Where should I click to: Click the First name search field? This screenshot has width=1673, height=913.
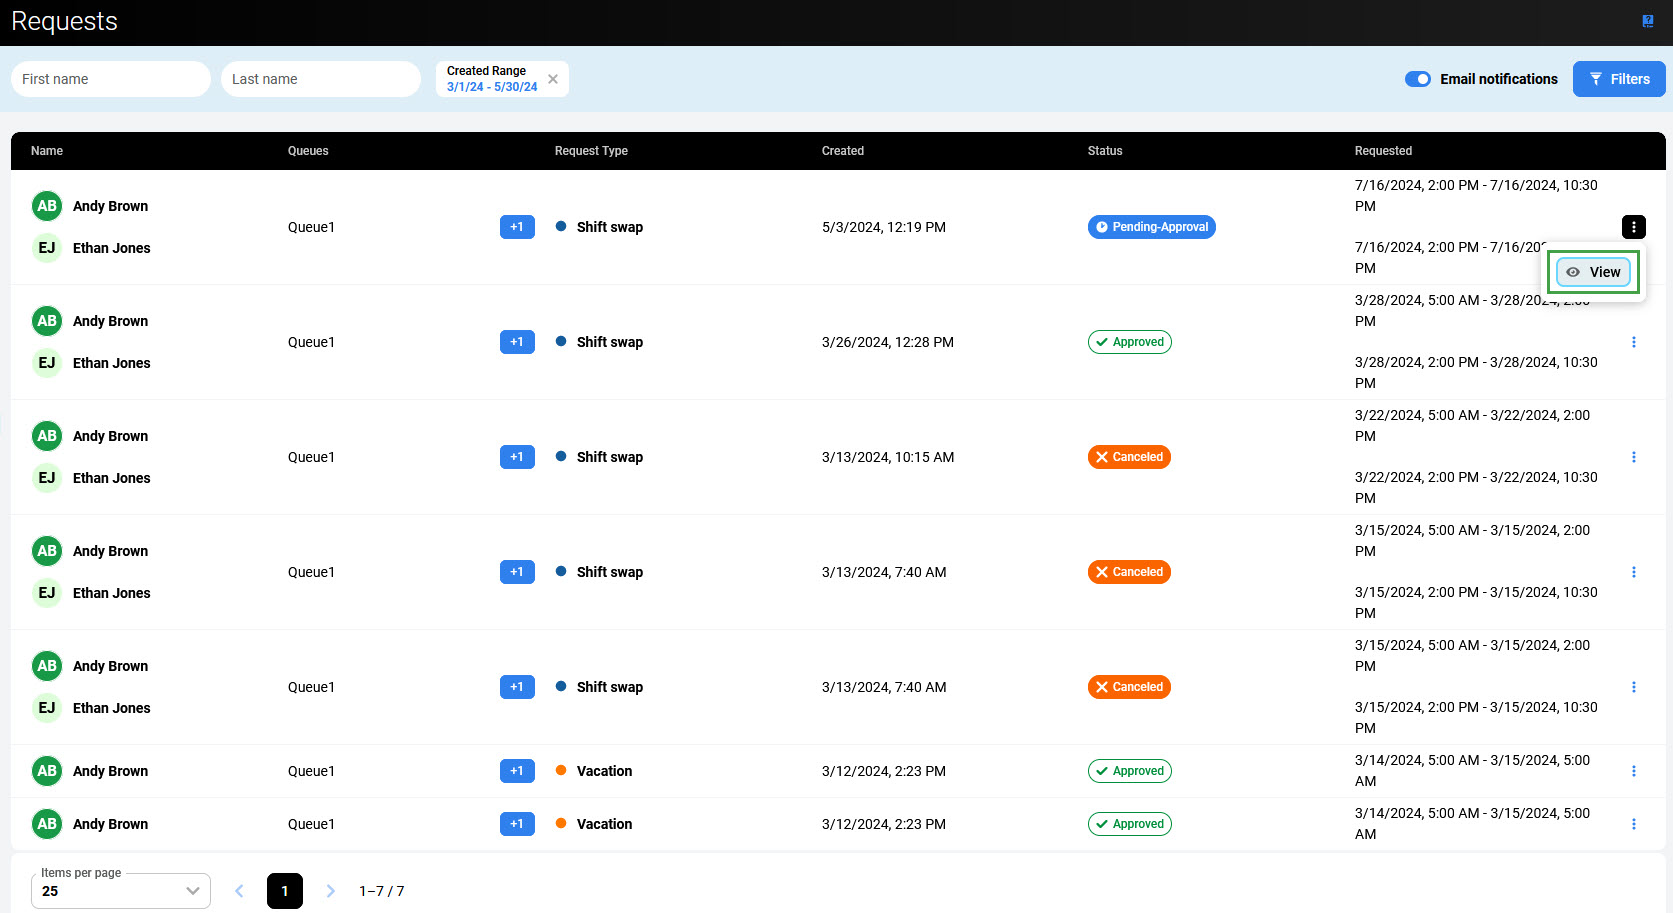110,79
